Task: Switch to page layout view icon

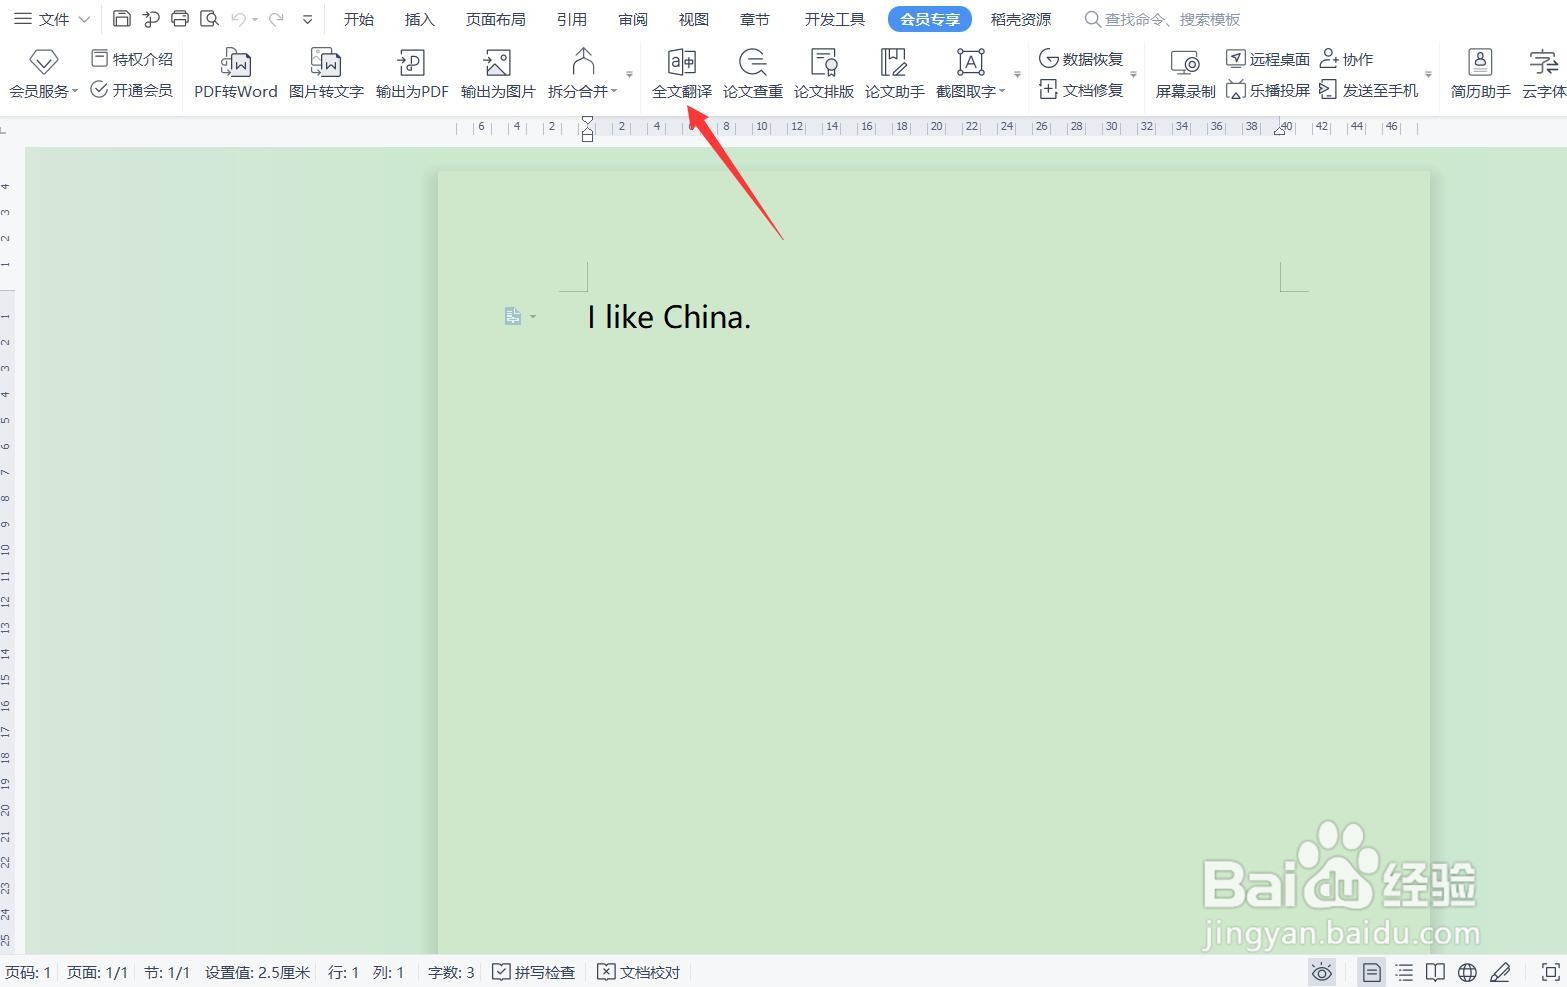Action: (1372, 972)
